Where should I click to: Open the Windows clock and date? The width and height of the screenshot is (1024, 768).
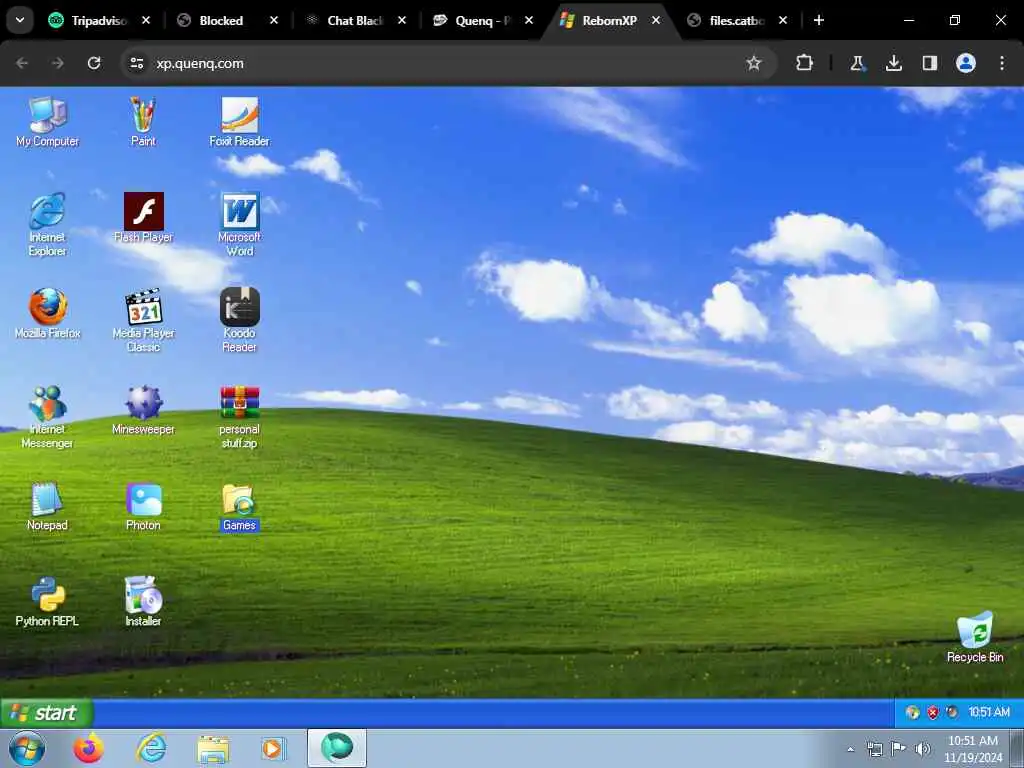(973, 749)
